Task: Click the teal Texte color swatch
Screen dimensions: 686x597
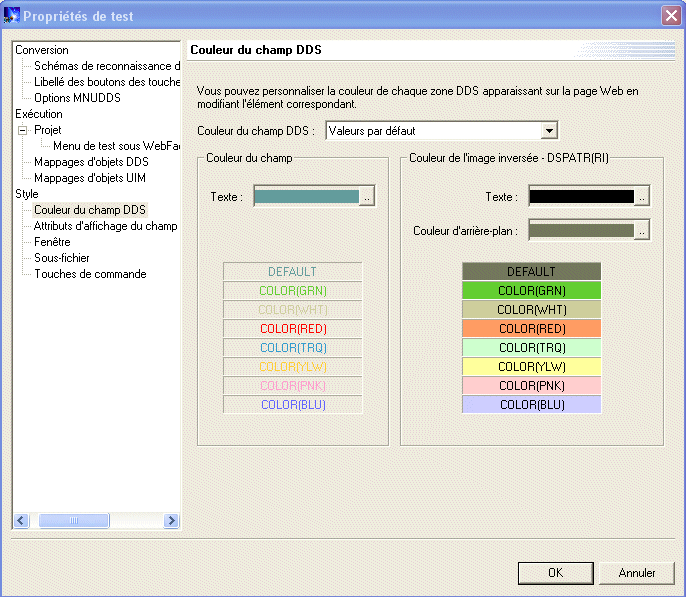Action: (x=307, y=196)
